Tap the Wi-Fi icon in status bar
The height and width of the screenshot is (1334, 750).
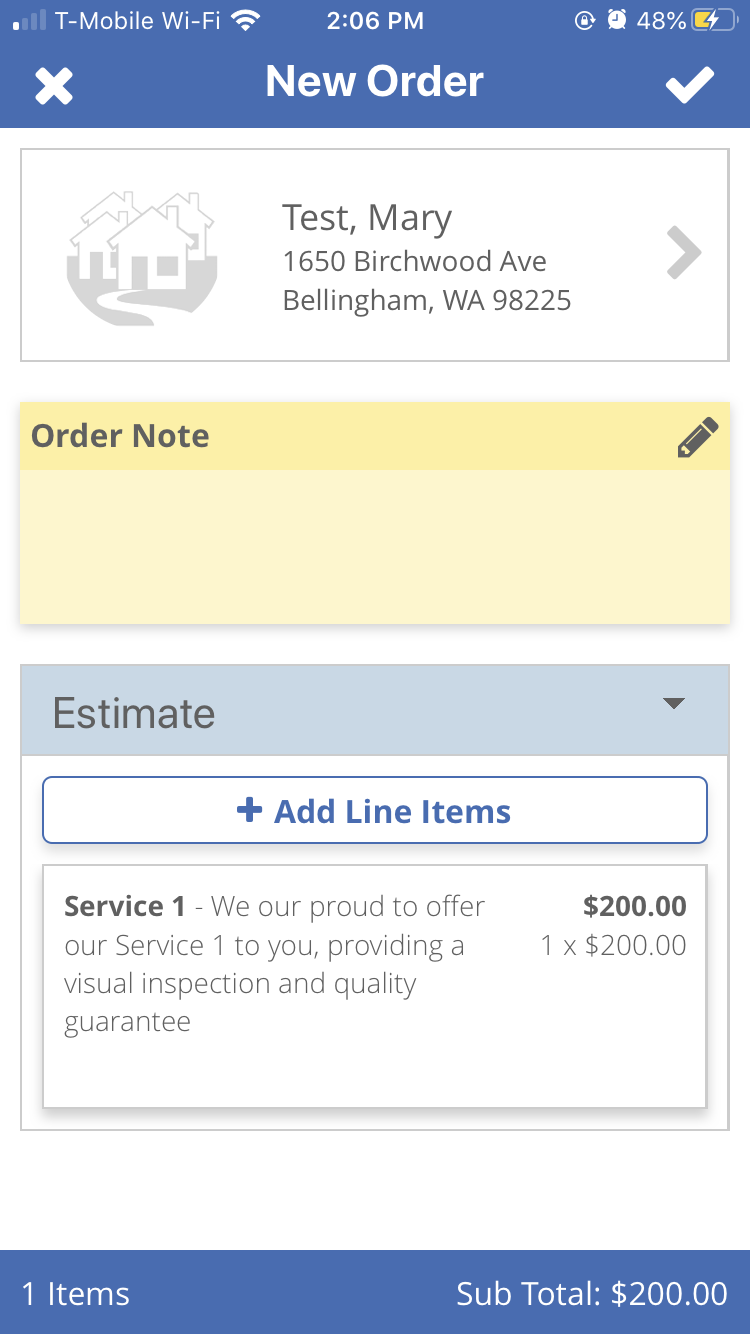point(243,20)
